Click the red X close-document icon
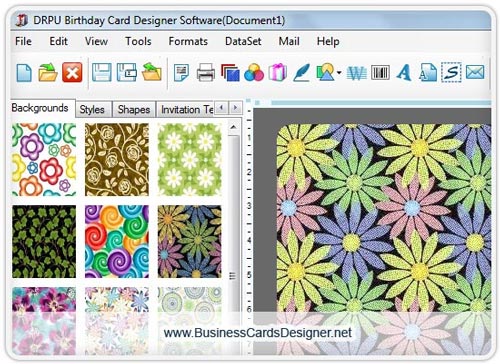Viewport: 500px width, 364px height. (72, 72)
